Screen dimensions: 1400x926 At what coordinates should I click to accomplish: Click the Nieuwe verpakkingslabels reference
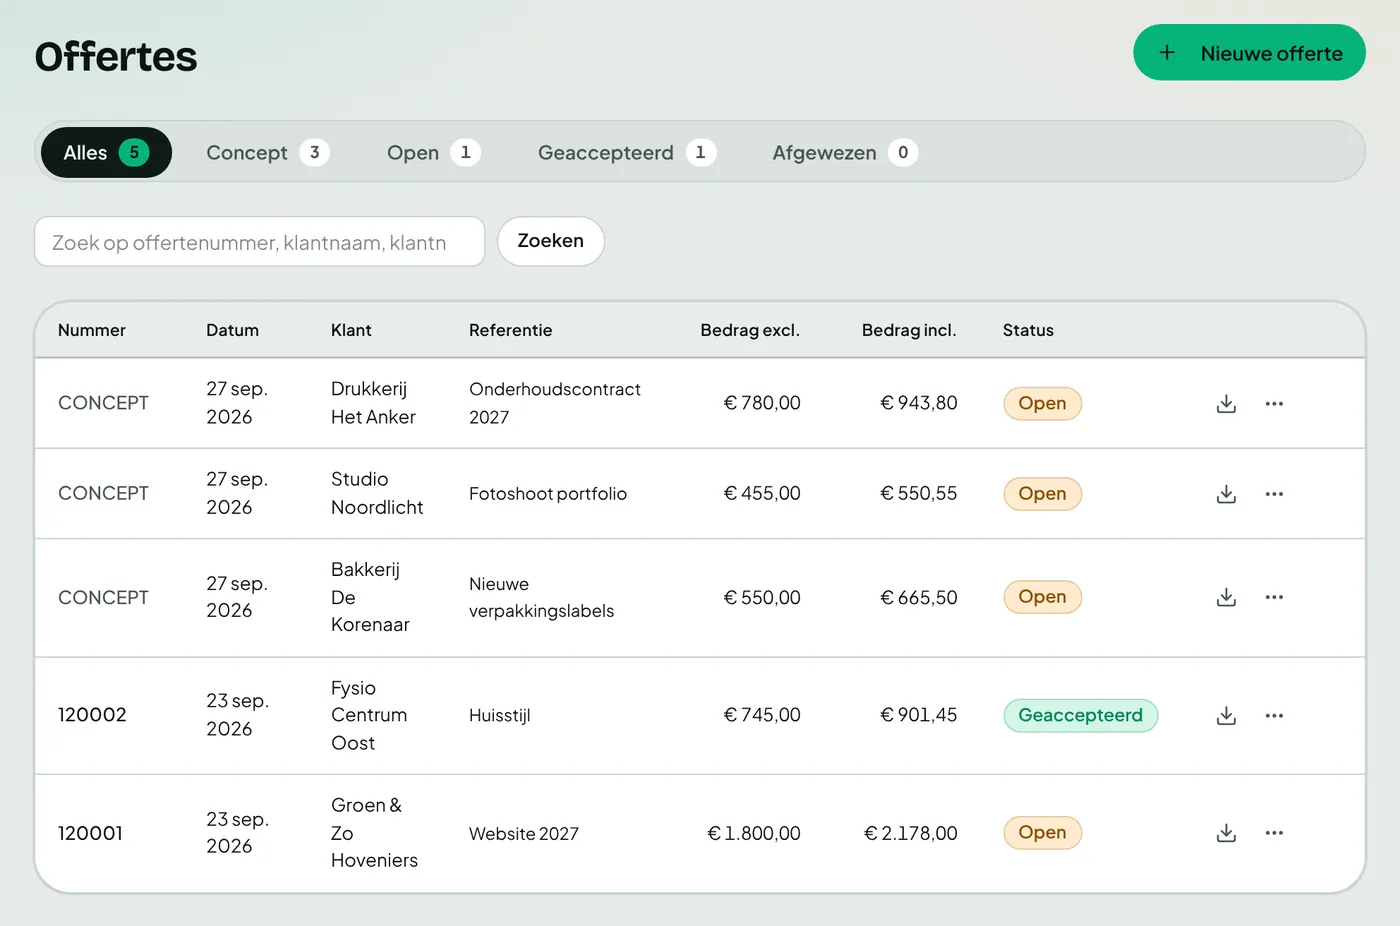point(542,597)
